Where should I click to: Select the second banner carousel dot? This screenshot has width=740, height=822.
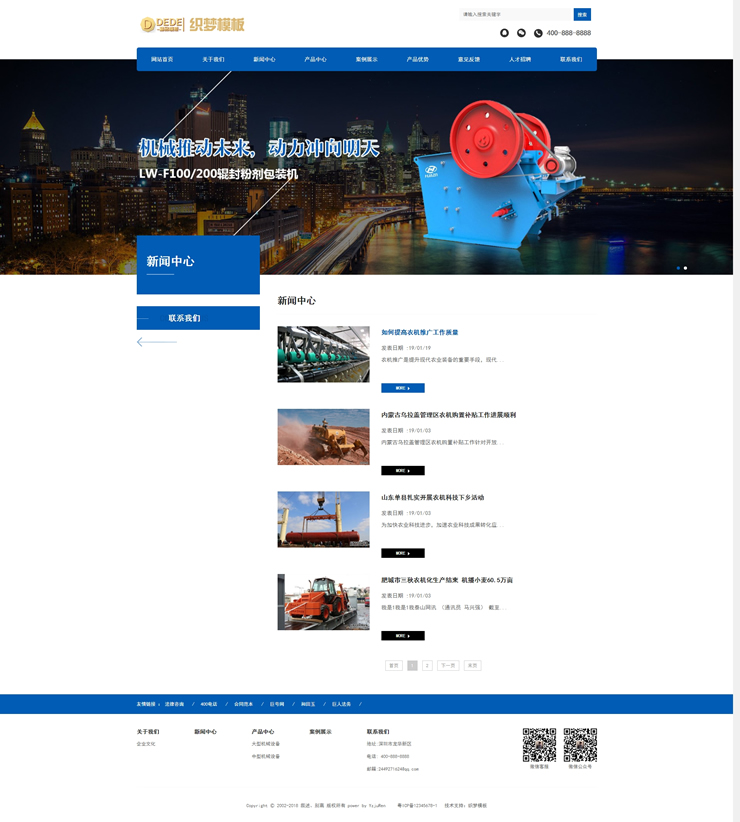point(685,268)
